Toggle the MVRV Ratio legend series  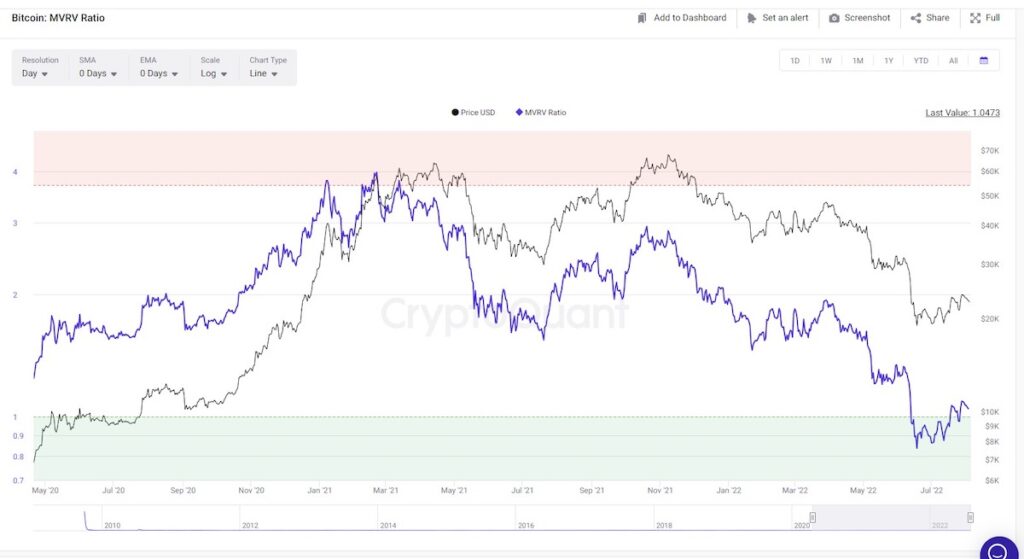tap(541, 112)
